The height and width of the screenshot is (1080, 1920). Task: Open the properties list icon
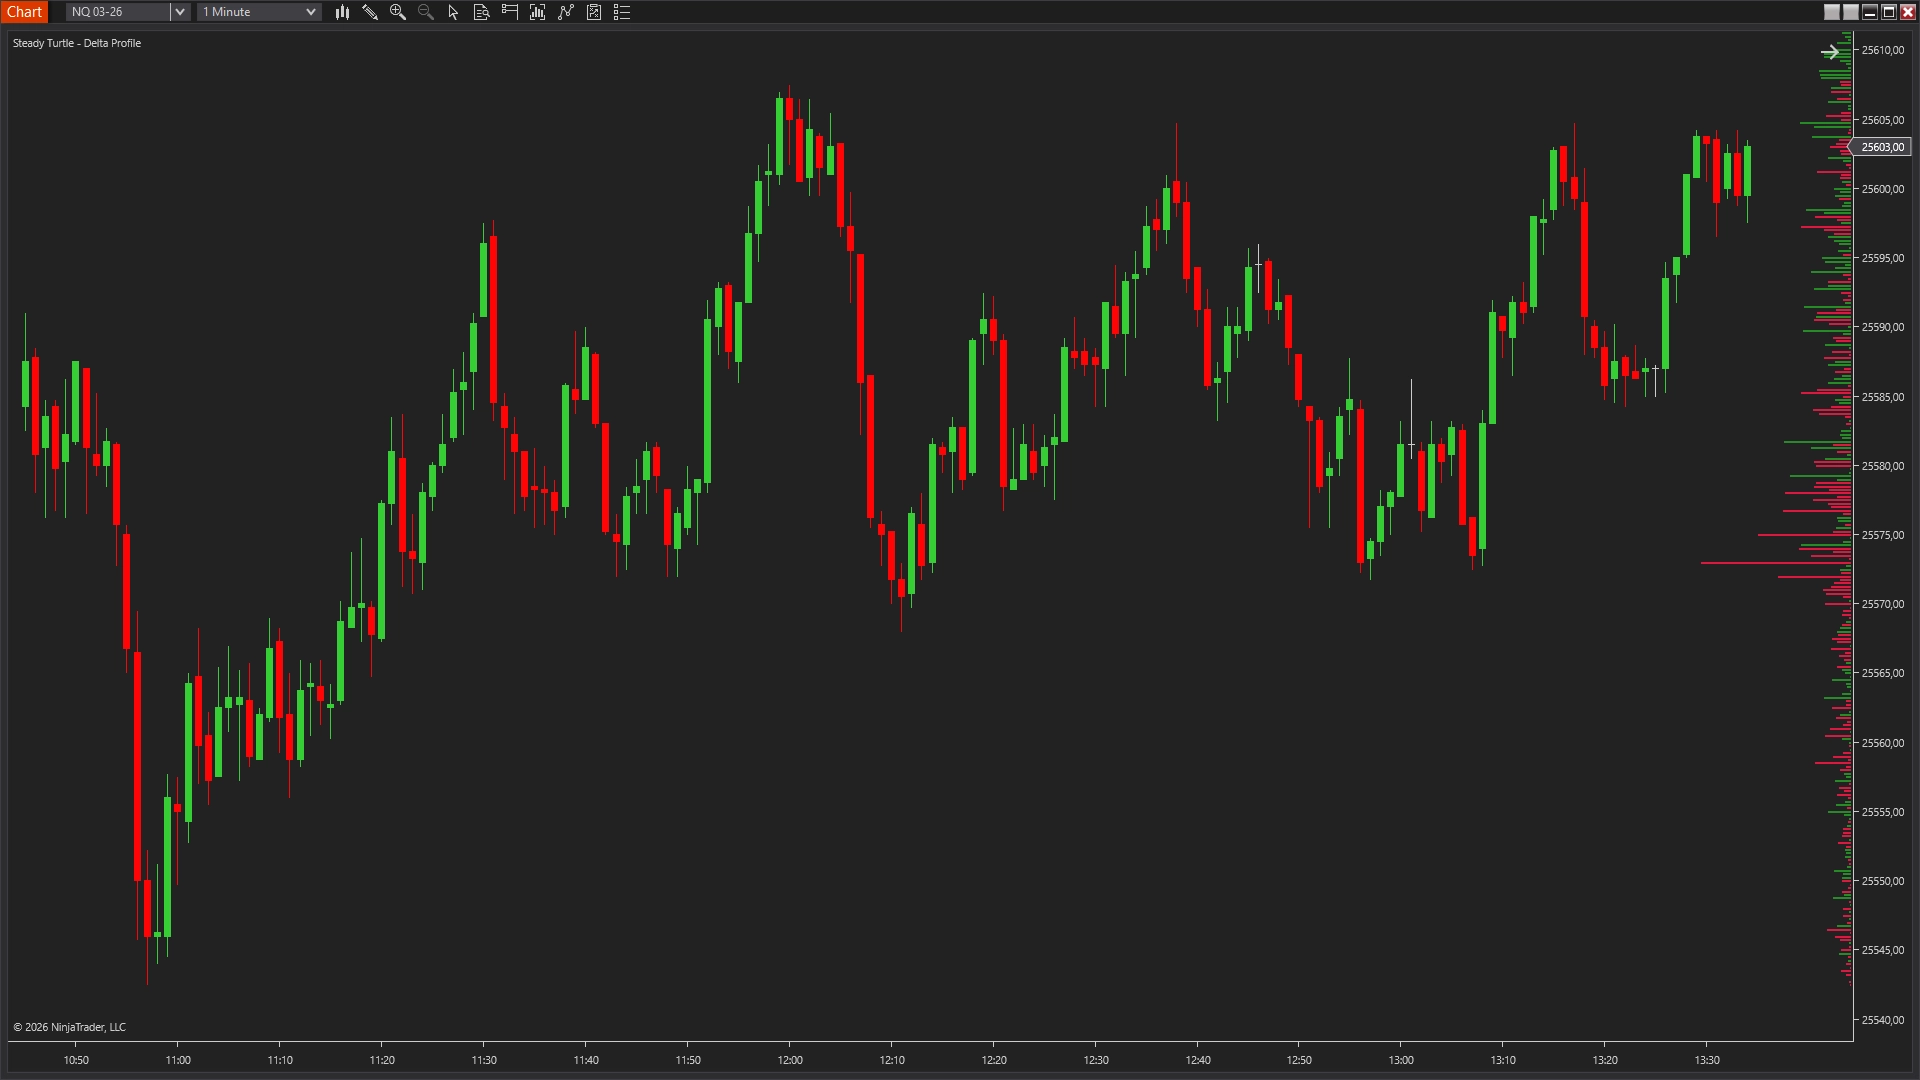622,12
